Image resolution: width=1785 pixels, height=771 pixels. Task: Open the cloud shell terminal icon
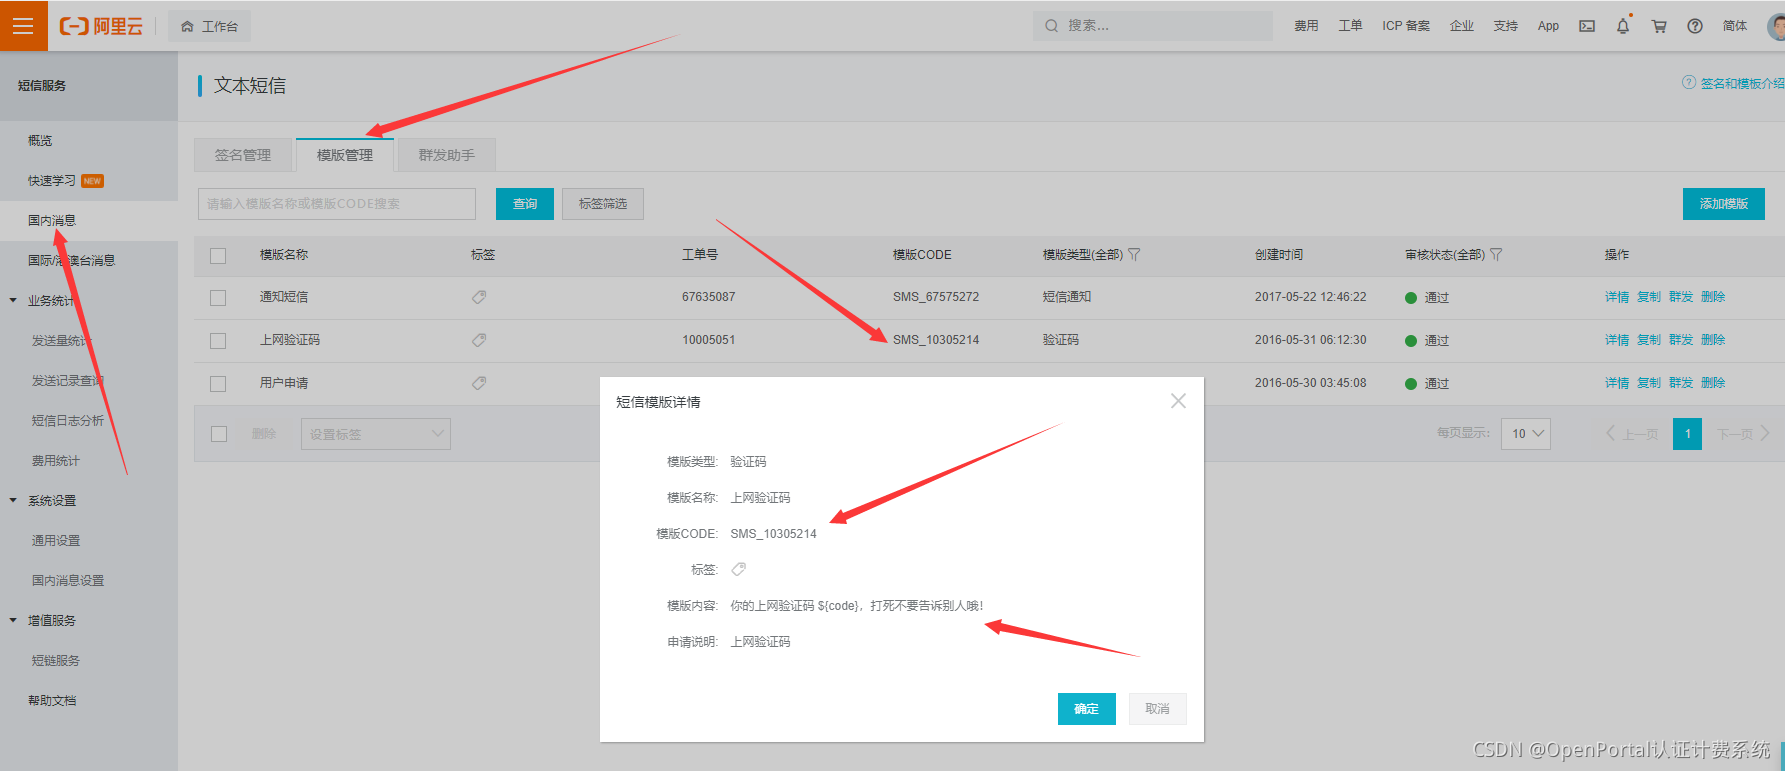[1587, 26]
